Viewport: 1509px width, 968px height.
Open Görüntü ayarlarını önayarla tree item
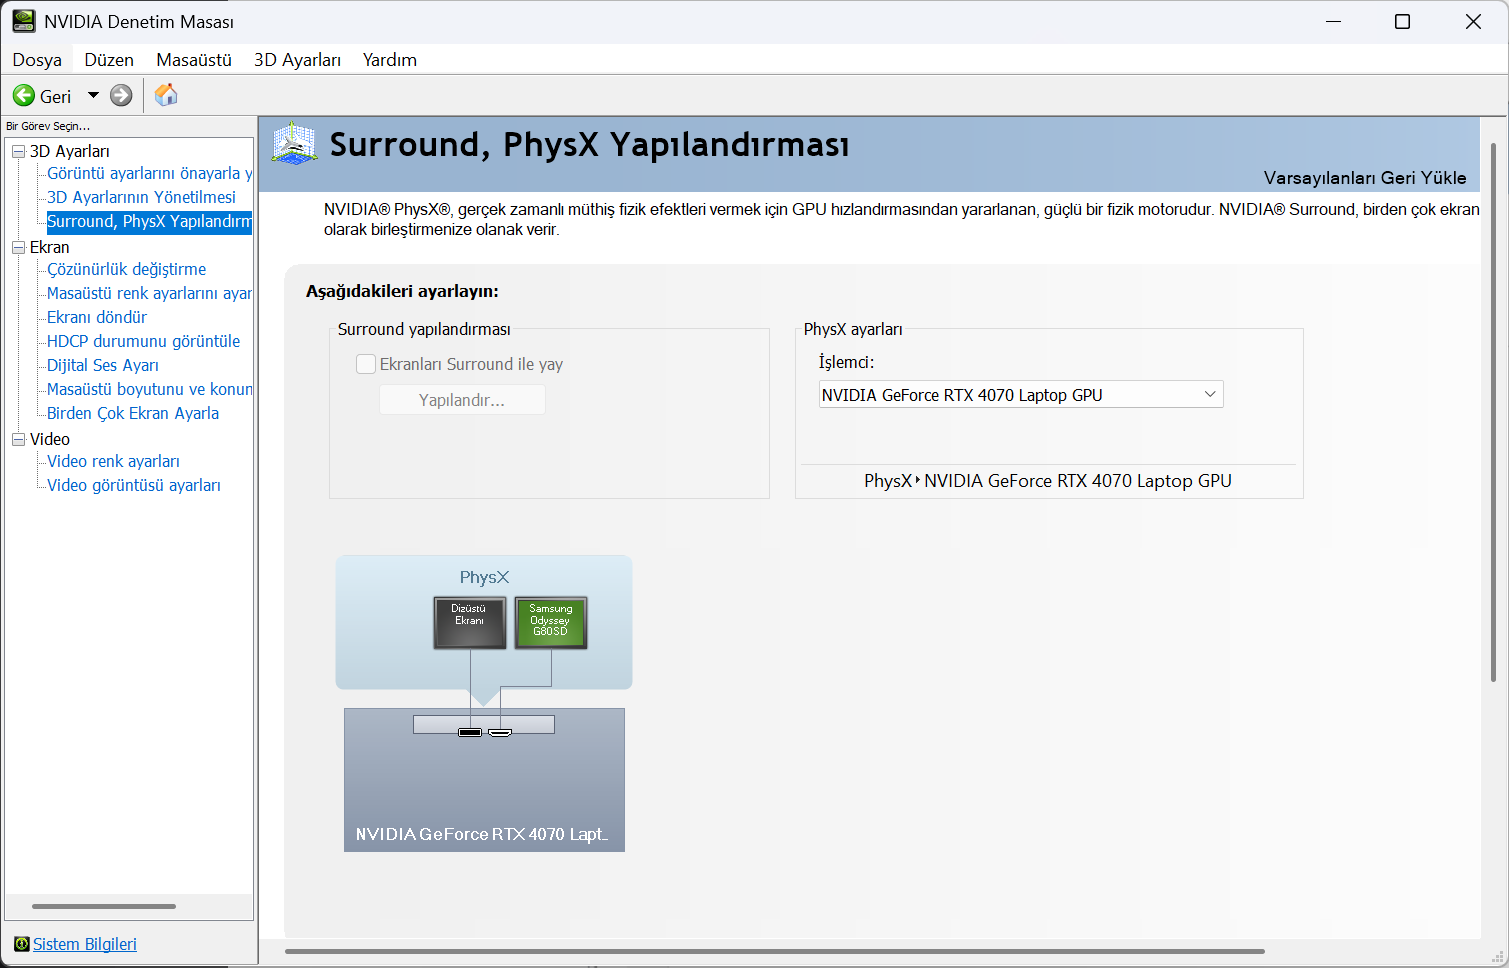(x=149, y=173)
